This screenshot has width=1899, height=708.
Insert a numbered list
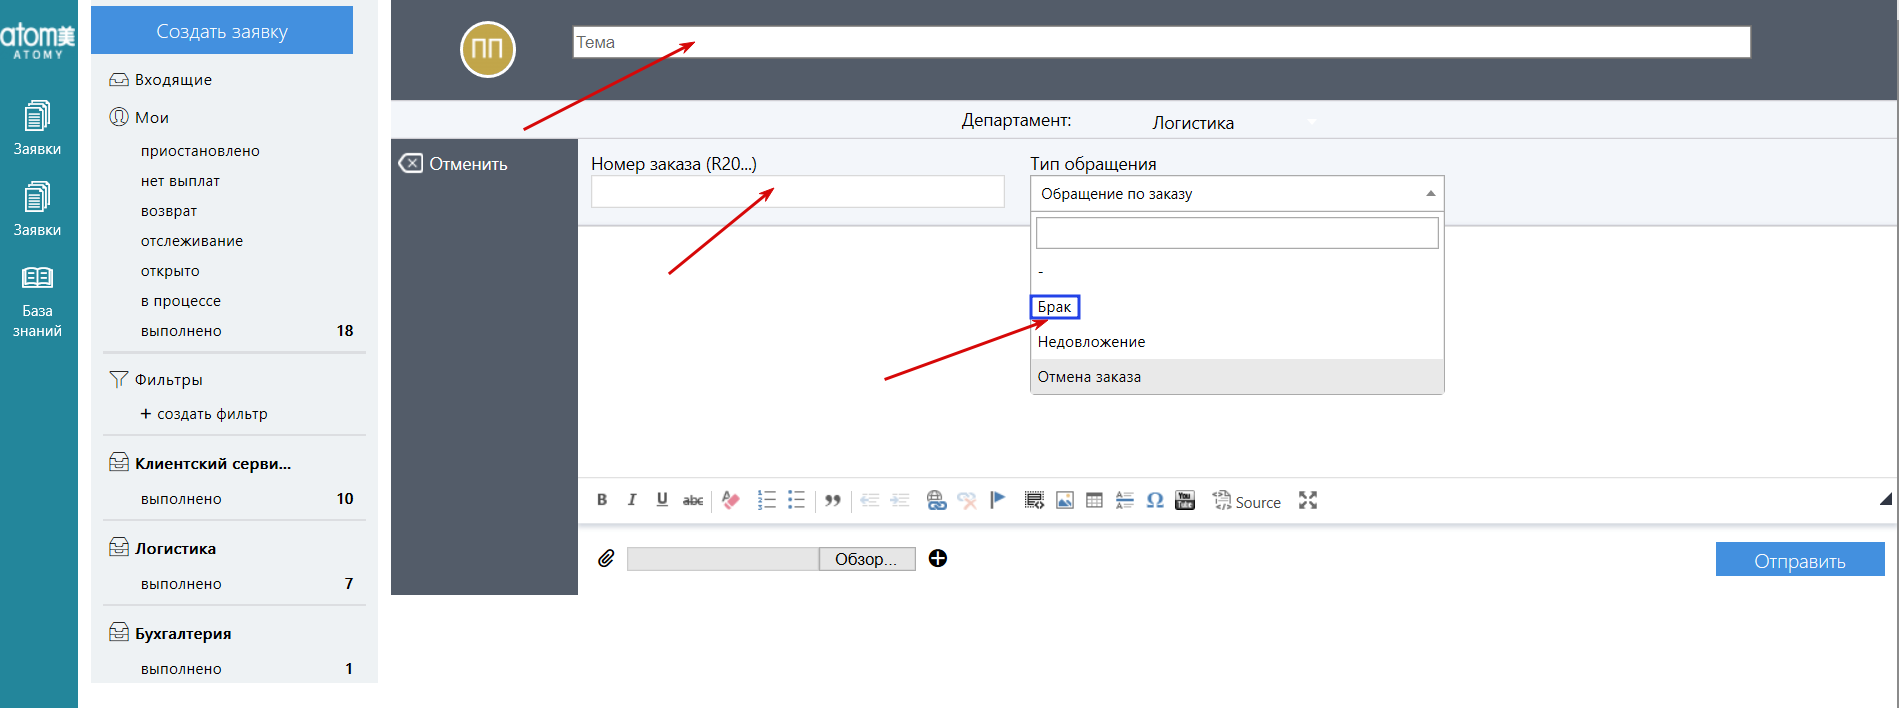(767, 500)
